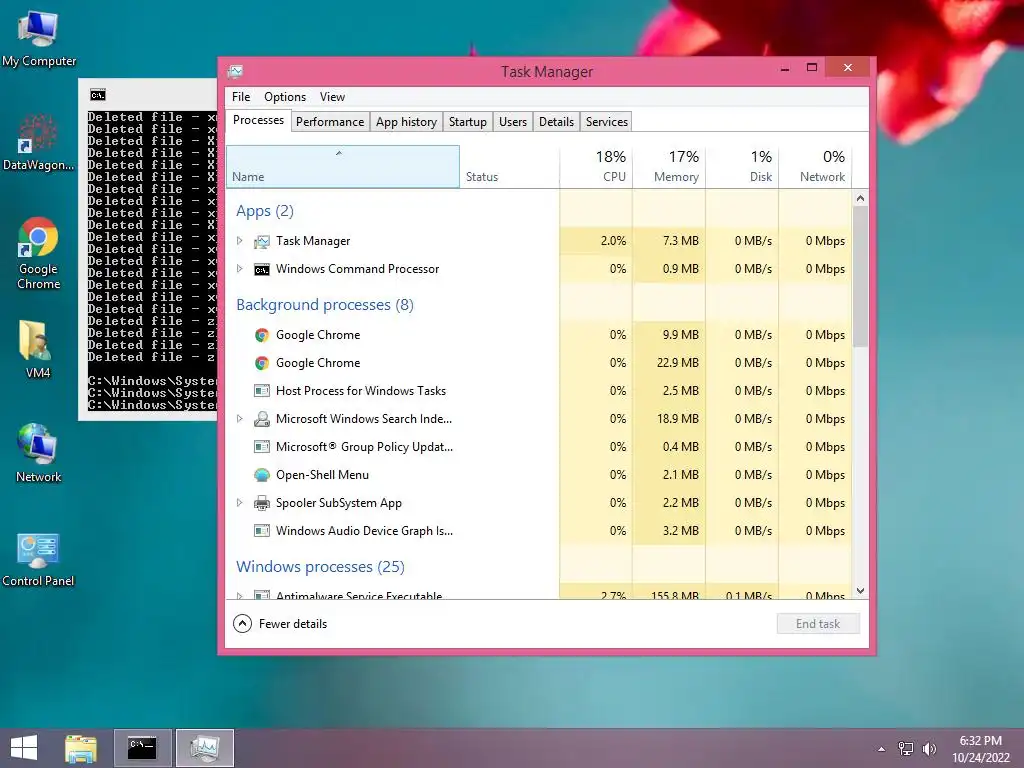Viewport: 1024px width, 768px height.
Task: Select the "Background processes (8)" group heading
Action: click(x=325, y=305)
